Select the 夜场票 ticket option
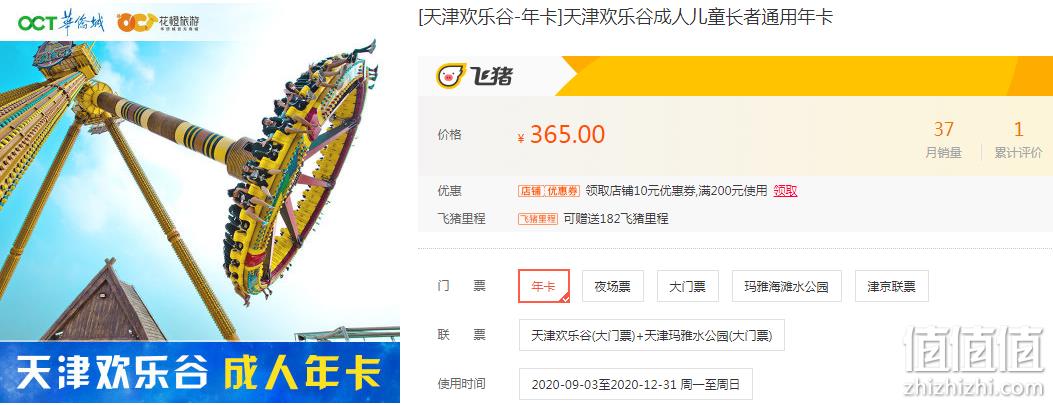 [612, 286]
